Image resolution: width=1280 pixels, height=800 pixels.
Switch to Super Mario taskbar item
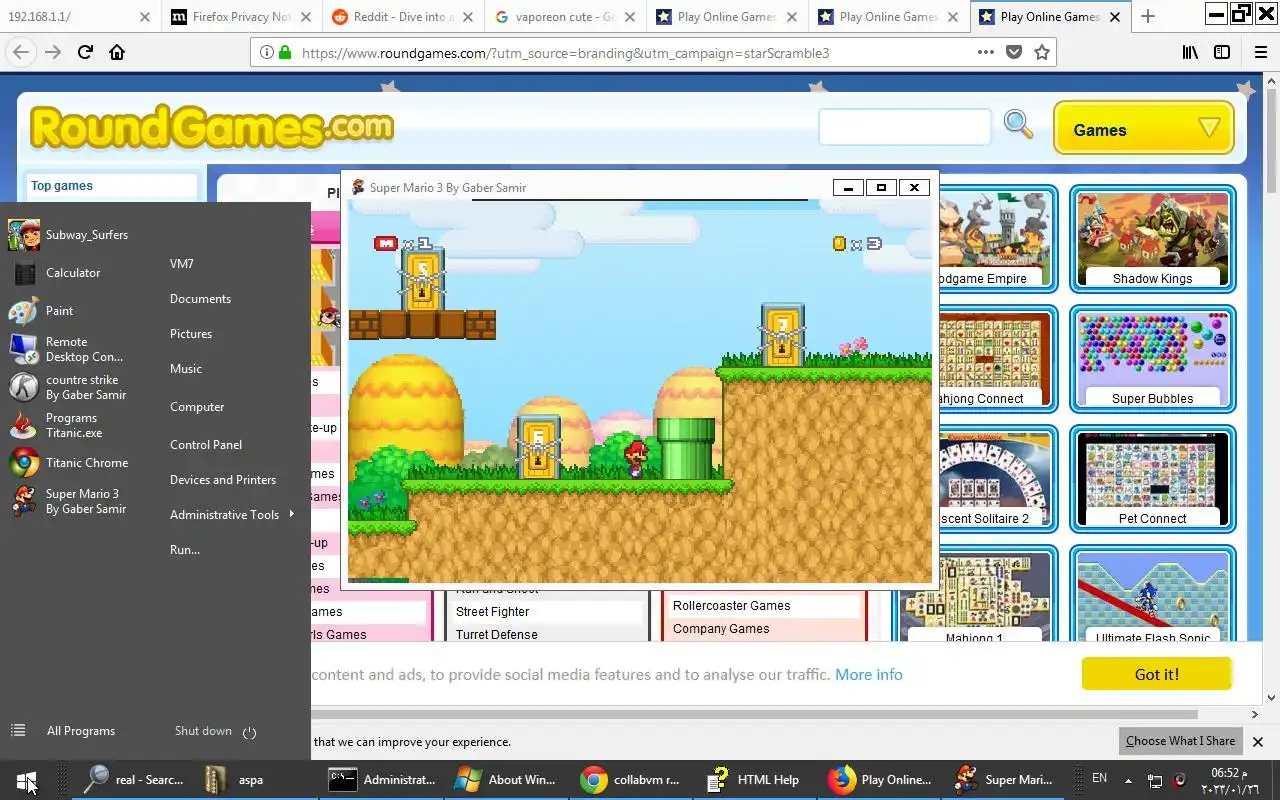pyautogui.click(x=1003, y=780)
